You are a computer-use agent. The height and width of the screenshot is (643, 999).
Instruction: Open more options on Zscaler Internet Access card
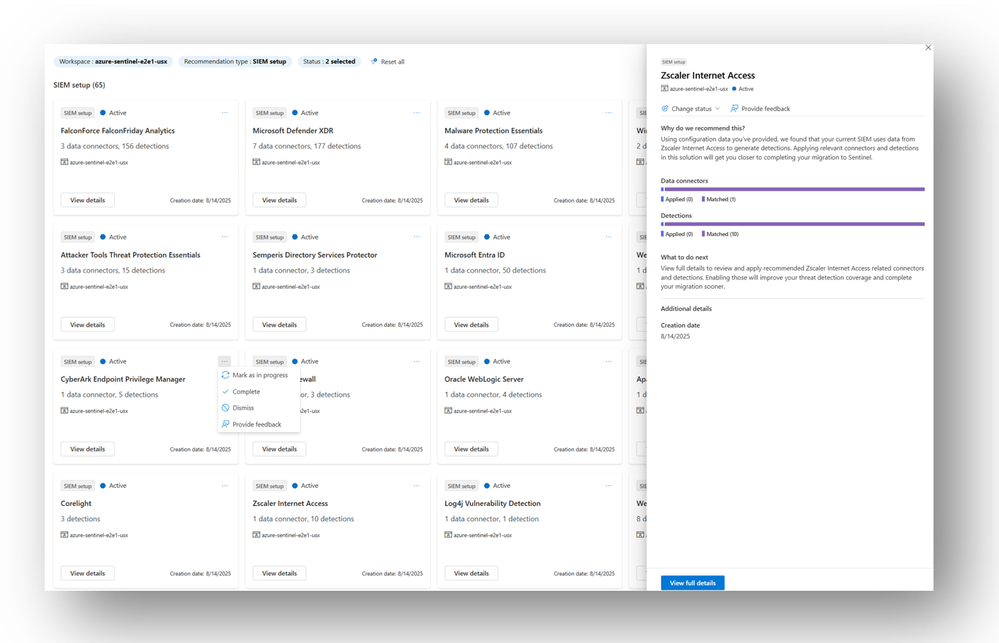[x=416, y=486]
